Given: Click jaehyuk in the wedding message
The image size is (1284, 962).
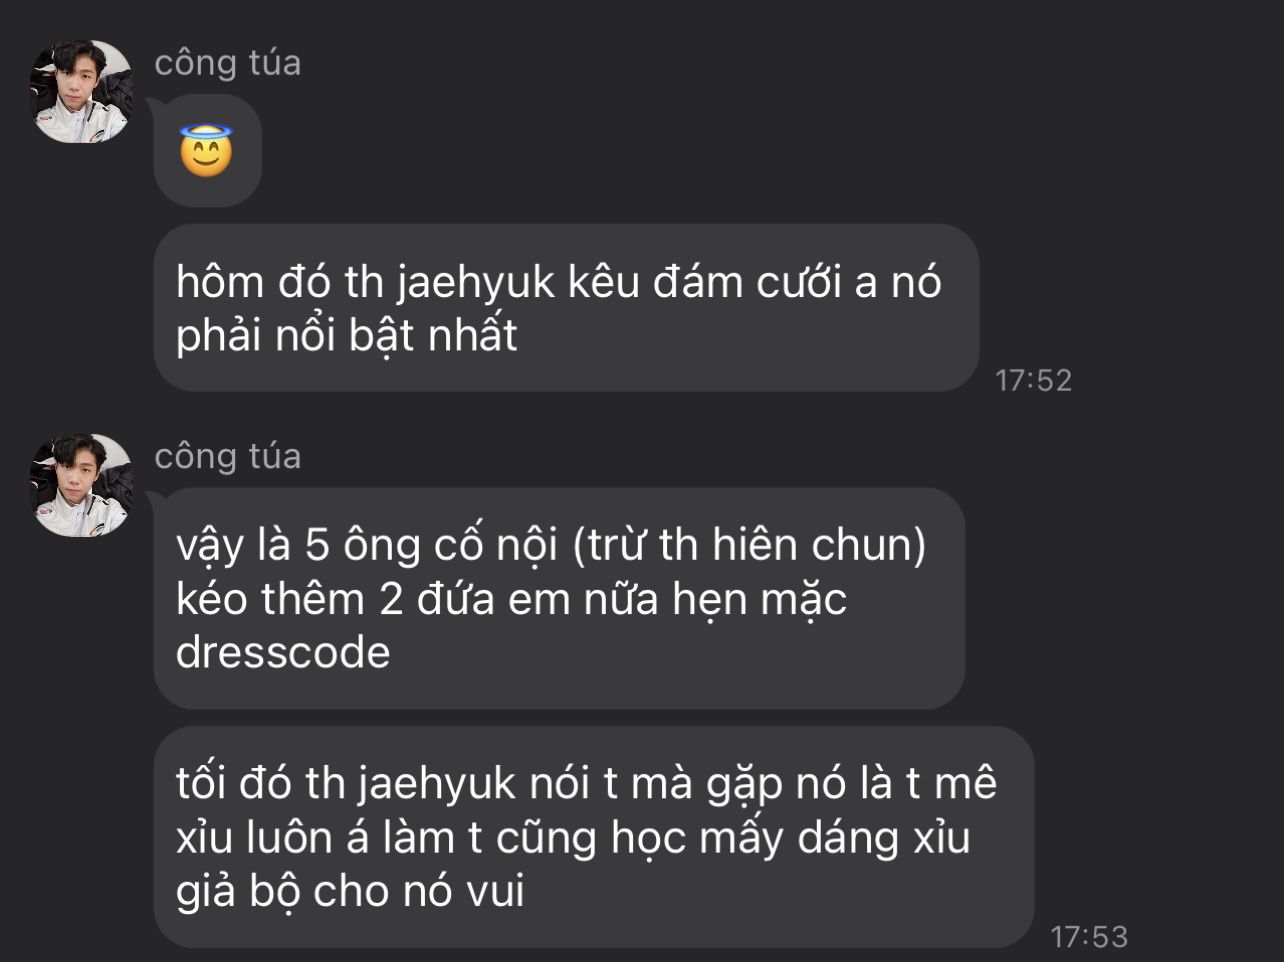Looking at the screenshot, I should tap(475, 283).
